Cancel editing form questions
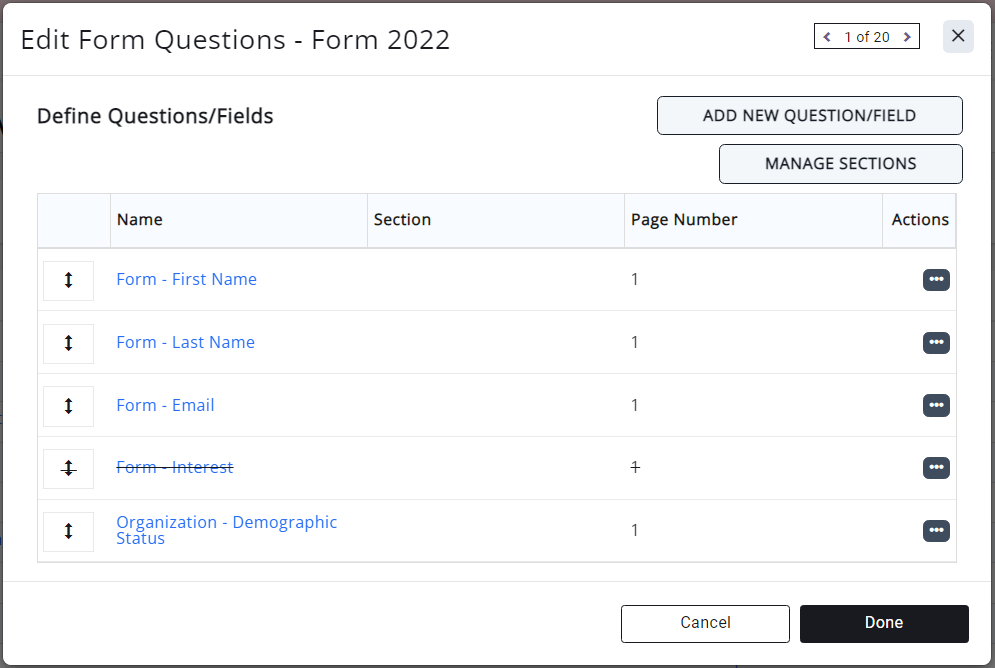Viewport: 995px width, 668px height. pyautogui.click(x=705, y=623)
